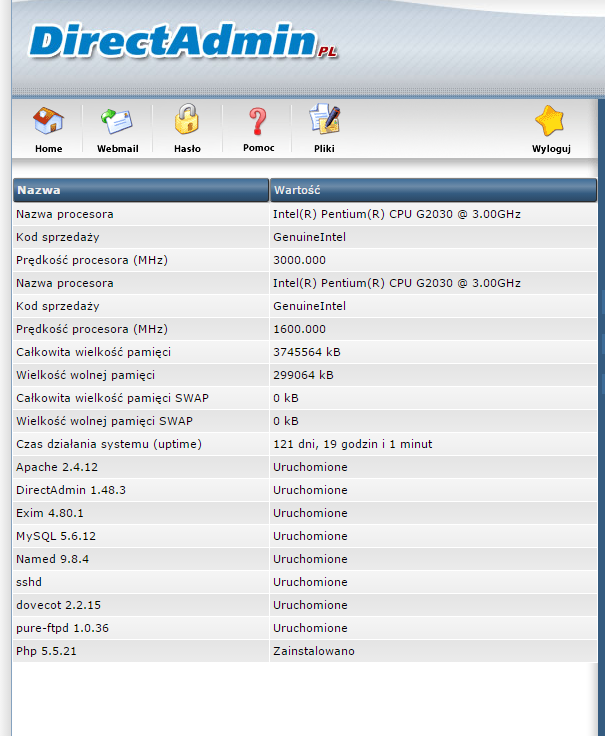Open Pliki file manager icon
This screenshot has height=736, width=605.
324,119
